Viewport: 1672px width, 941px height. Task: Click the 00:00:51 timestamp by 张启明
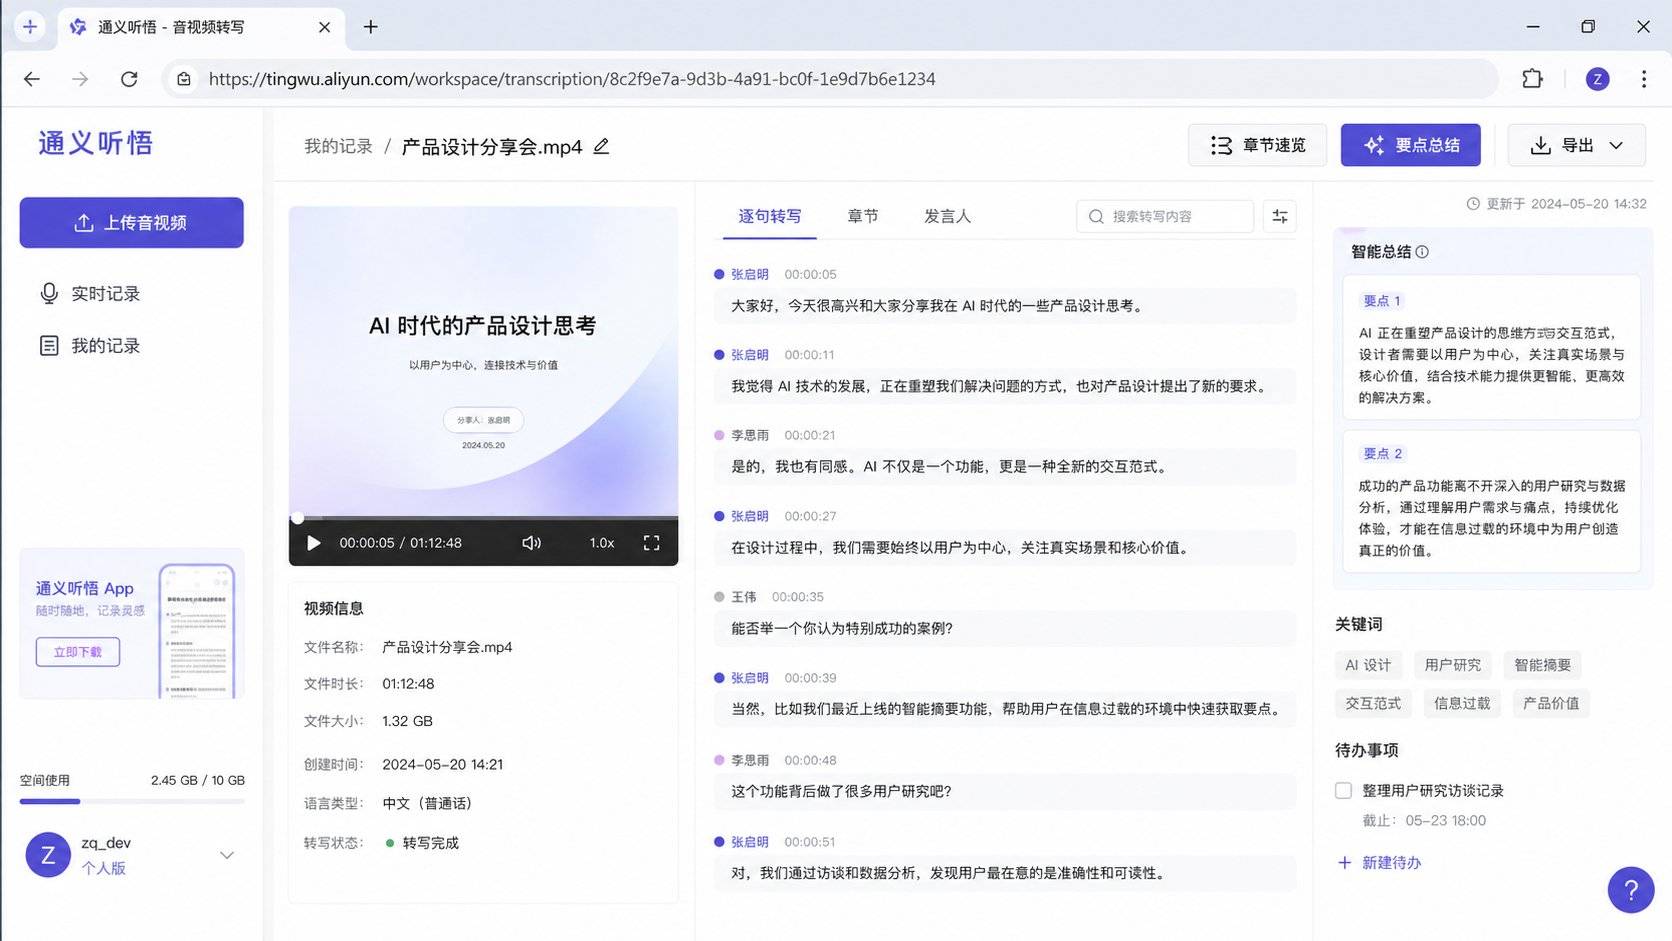pos(809,842)
